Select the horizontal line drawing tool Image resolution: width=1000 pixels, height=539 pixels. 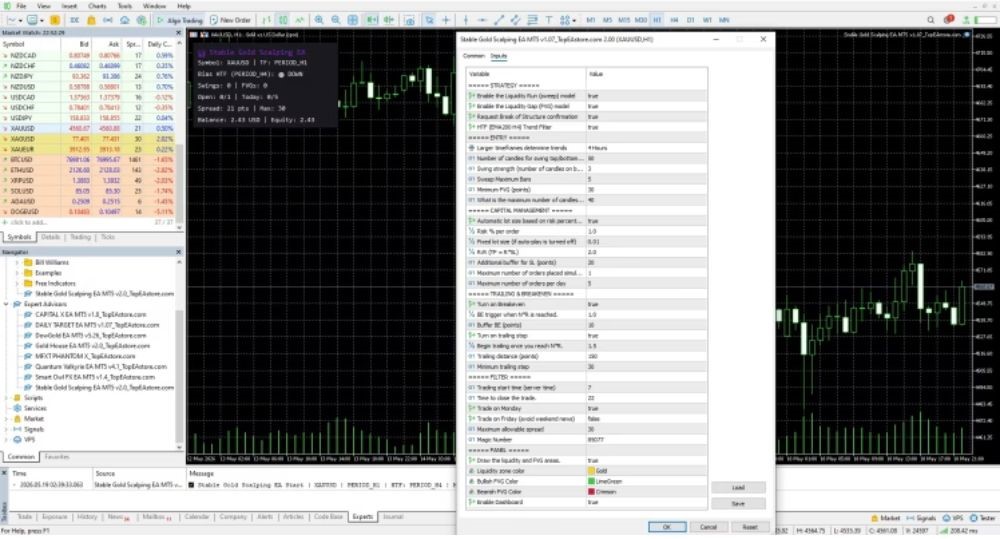(x=482, y=20)
